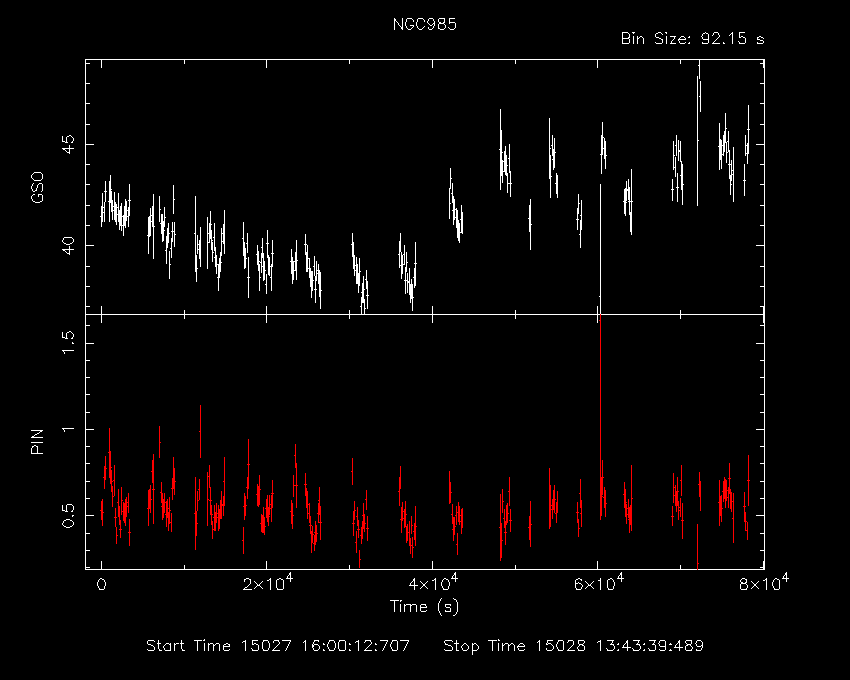
Task: Click the PIN tick label 1.5
Action: 68,343
